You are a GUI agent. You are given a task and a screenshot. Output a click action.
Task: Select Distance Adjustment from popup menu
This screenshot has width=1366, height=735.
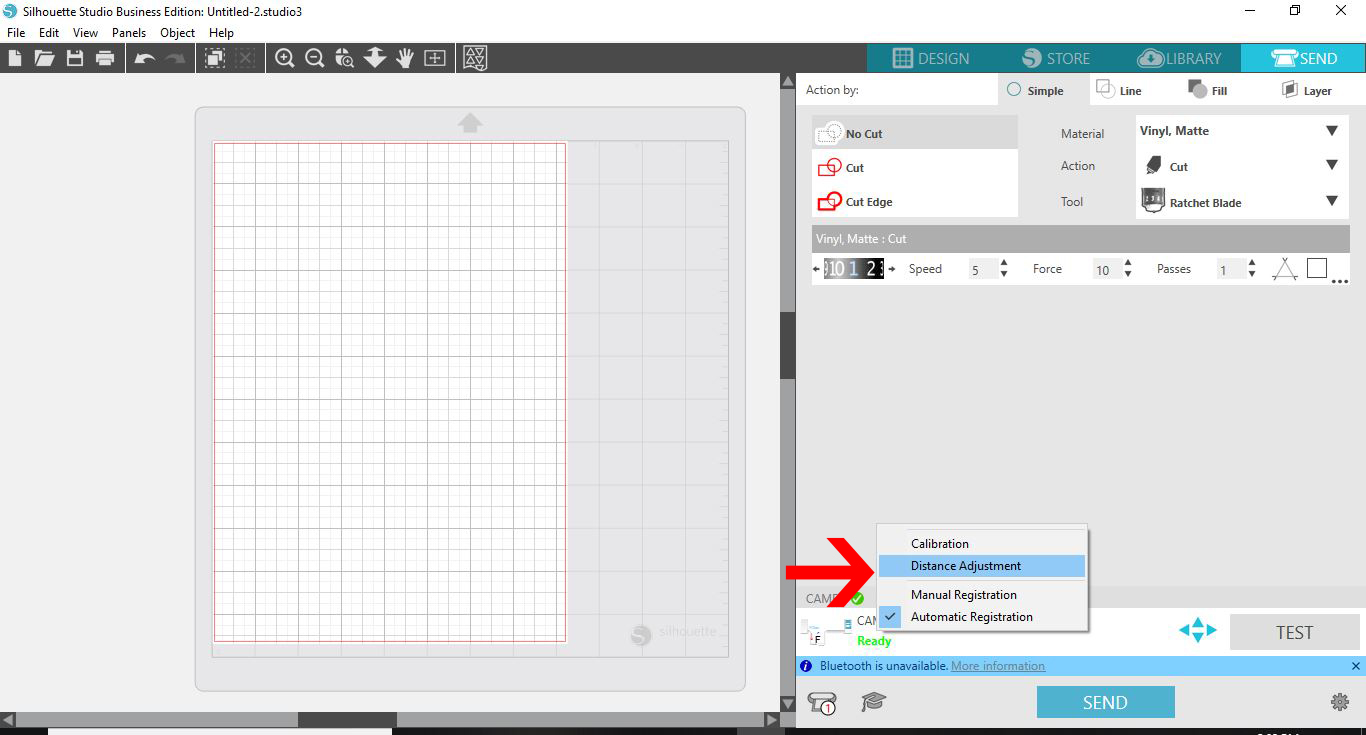tap(982, 566)
